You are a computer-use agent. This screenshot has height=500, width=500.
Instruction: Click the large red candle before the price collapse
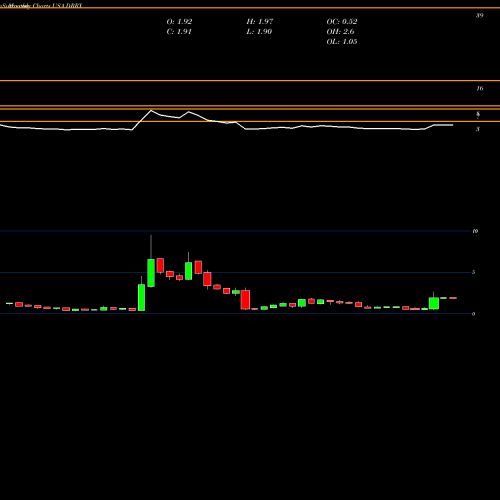point(246,299)
